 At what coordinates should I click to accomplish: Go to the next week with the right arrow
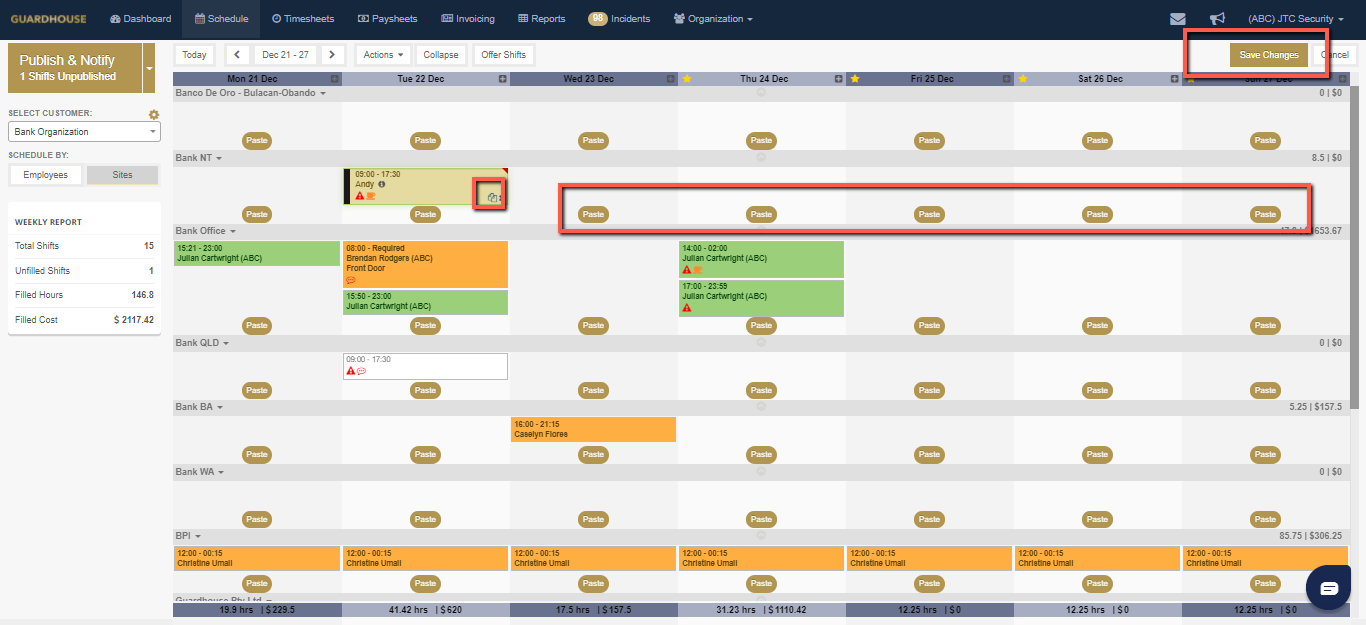(333, 55)
